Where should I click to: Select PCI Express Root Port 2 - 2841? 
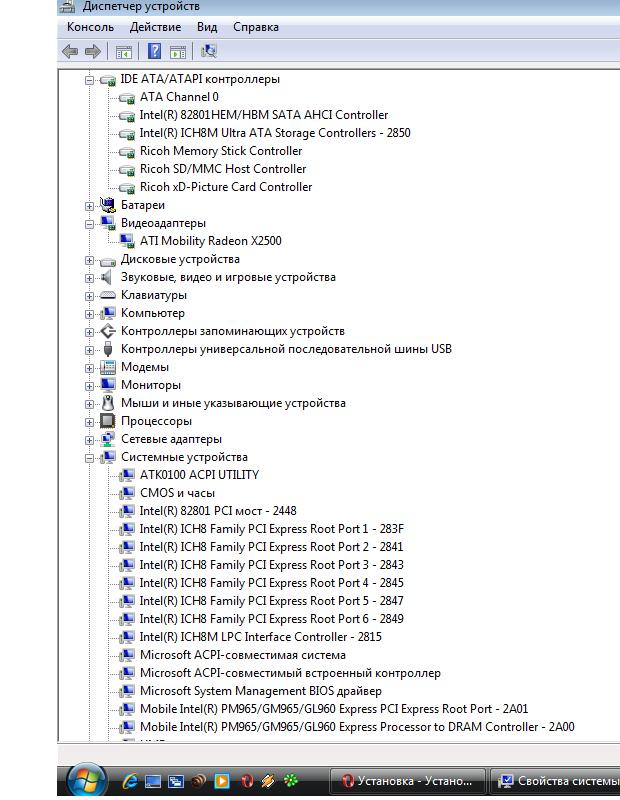[271, 547]
